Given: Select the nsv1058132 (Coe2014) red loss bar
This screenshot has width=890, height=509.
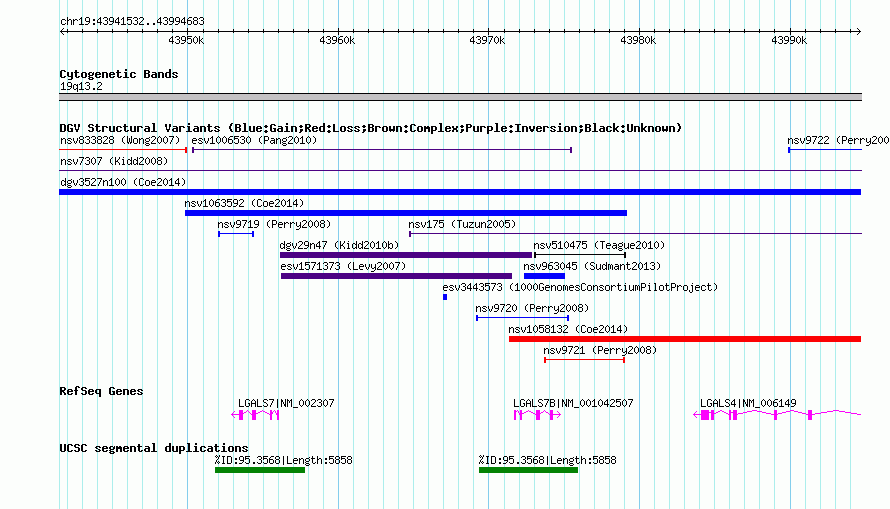Looking at the screenshot, I should point(685,339).
